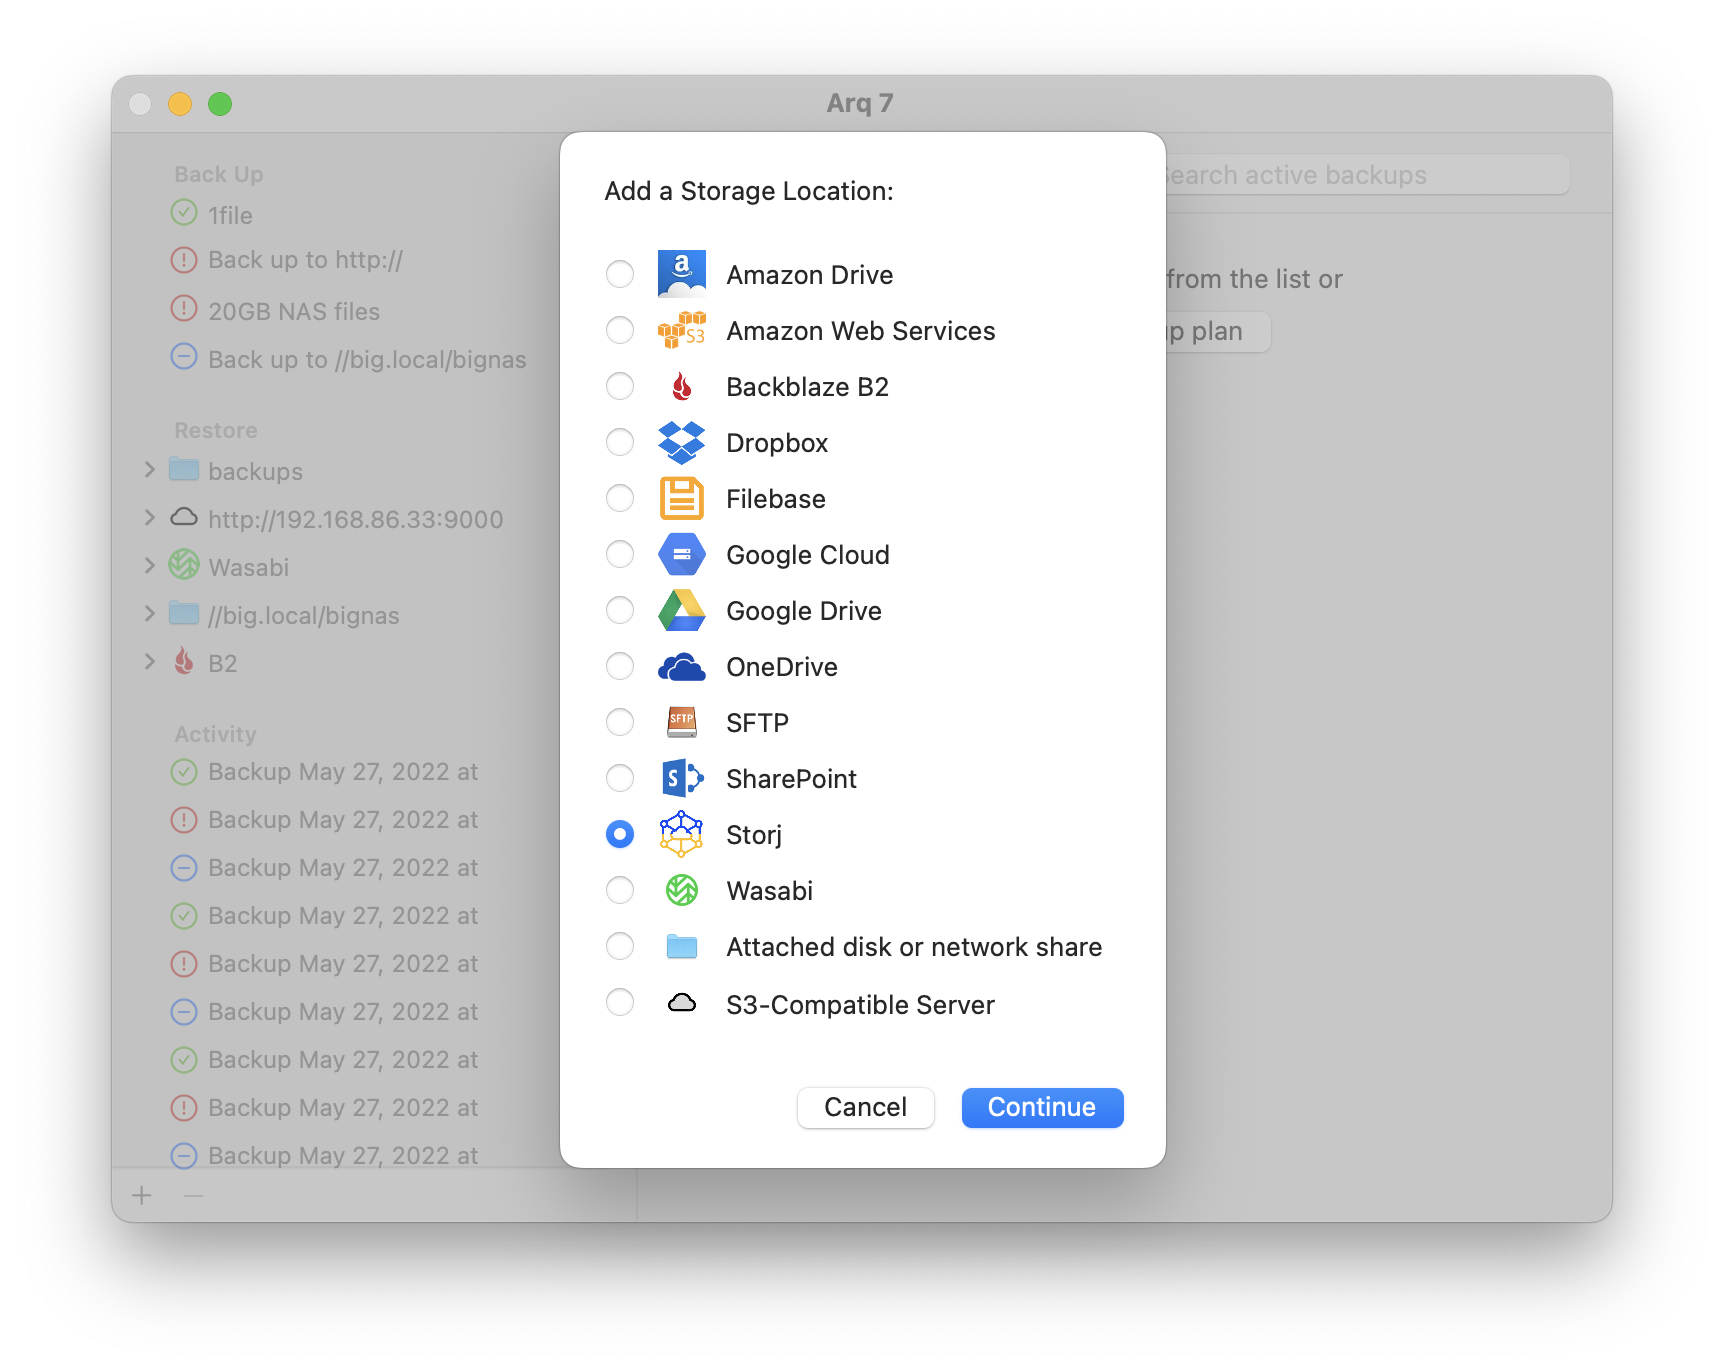Viewport: 1724px width, 1370px height.
Task: Select the Amazon Web Services radio button
Action: tap(620, 330)
